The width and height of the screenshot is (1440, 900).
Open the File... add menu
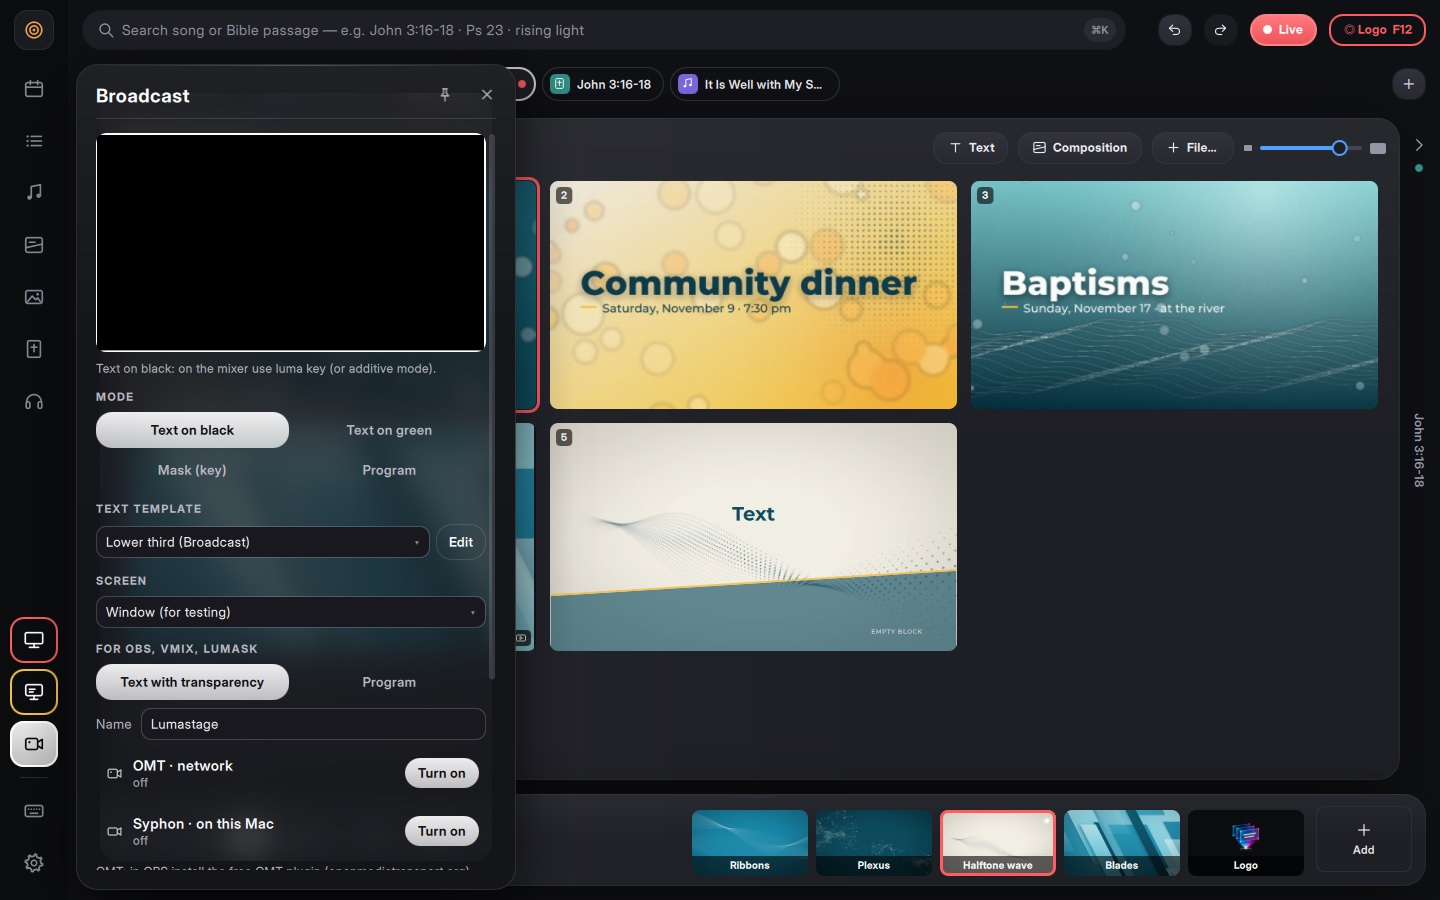1193,148
